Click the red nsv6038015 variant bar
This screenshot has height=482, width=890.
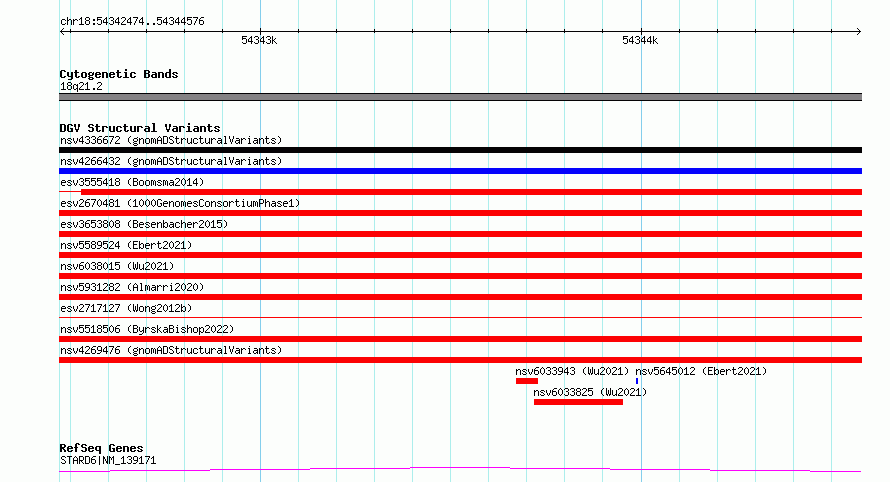[460, 276]
